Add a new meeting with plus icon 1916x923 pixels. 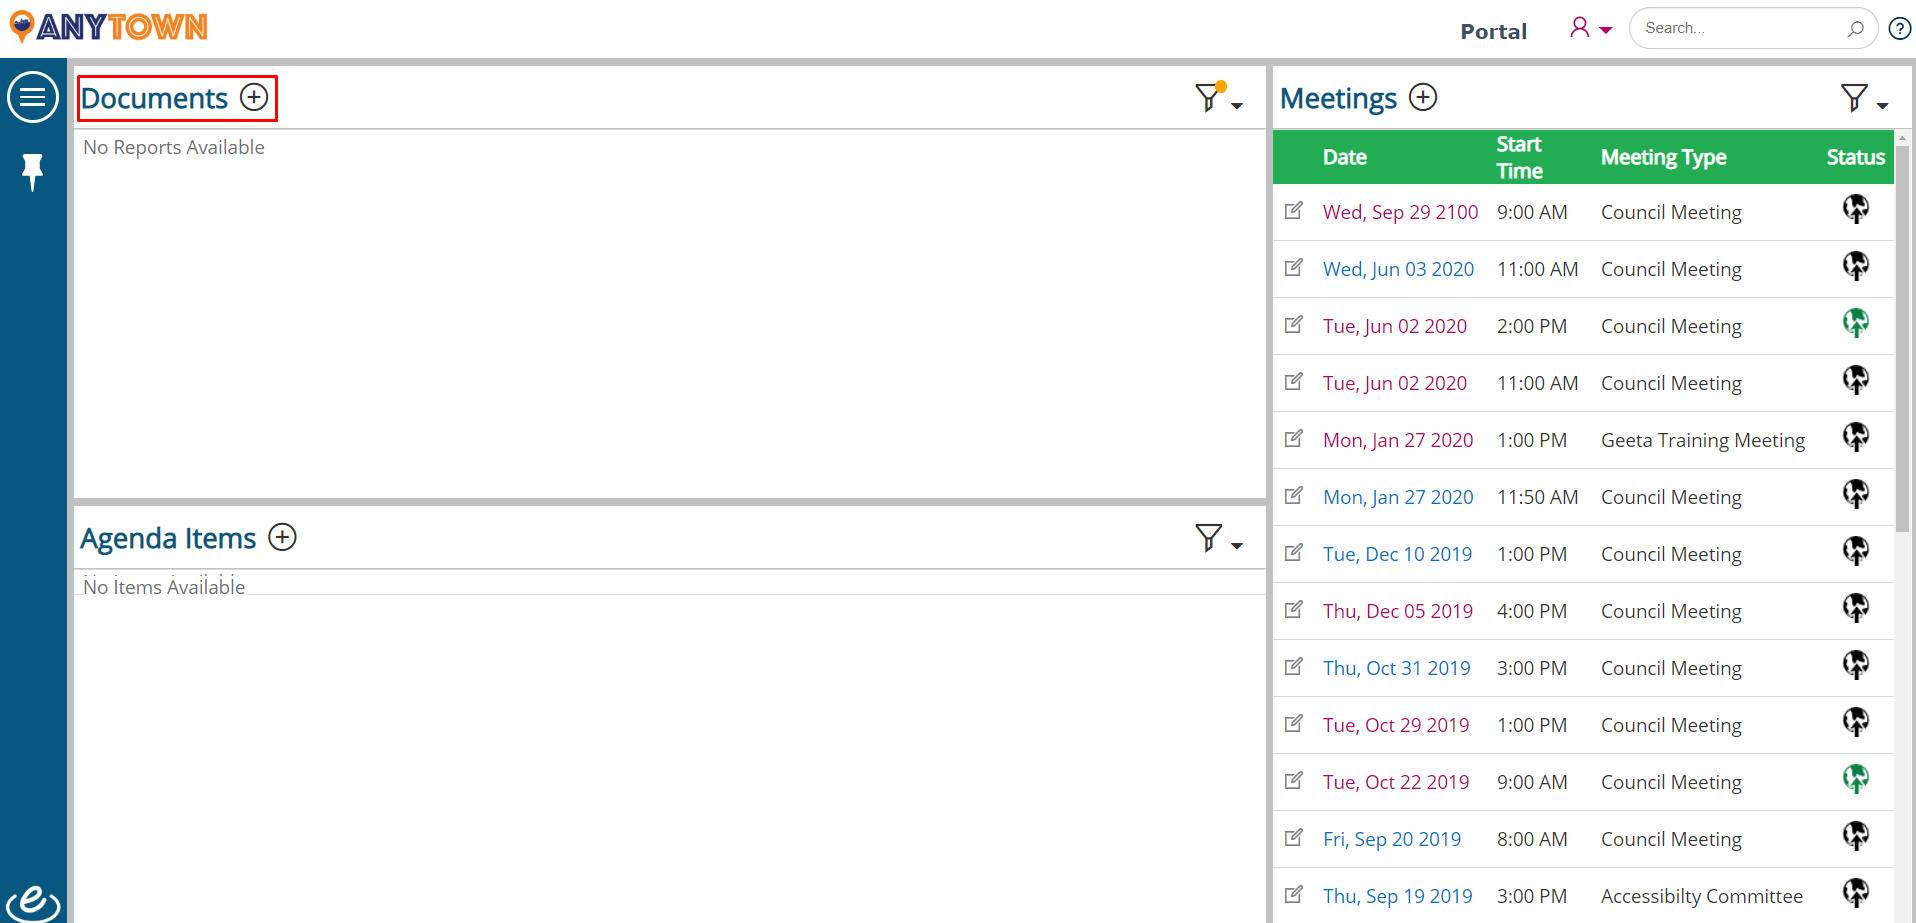[1423, 97]
